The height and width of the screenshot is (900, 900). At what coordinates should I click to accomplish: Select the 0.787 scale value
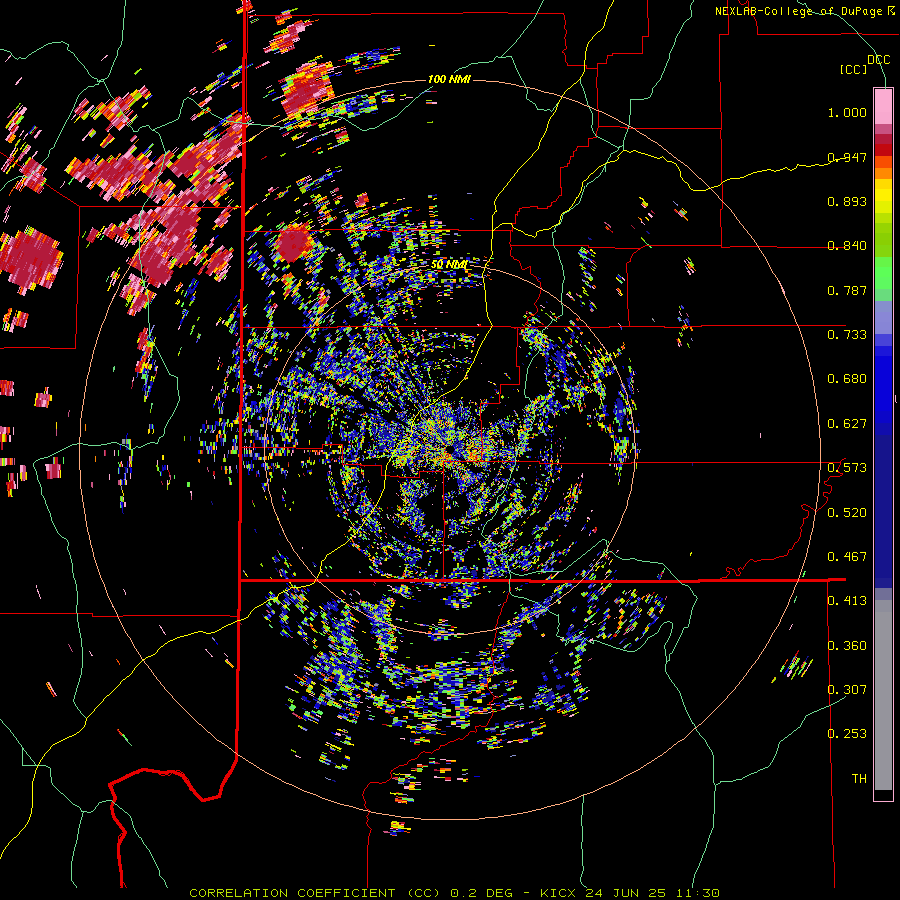tap(847, 290)
